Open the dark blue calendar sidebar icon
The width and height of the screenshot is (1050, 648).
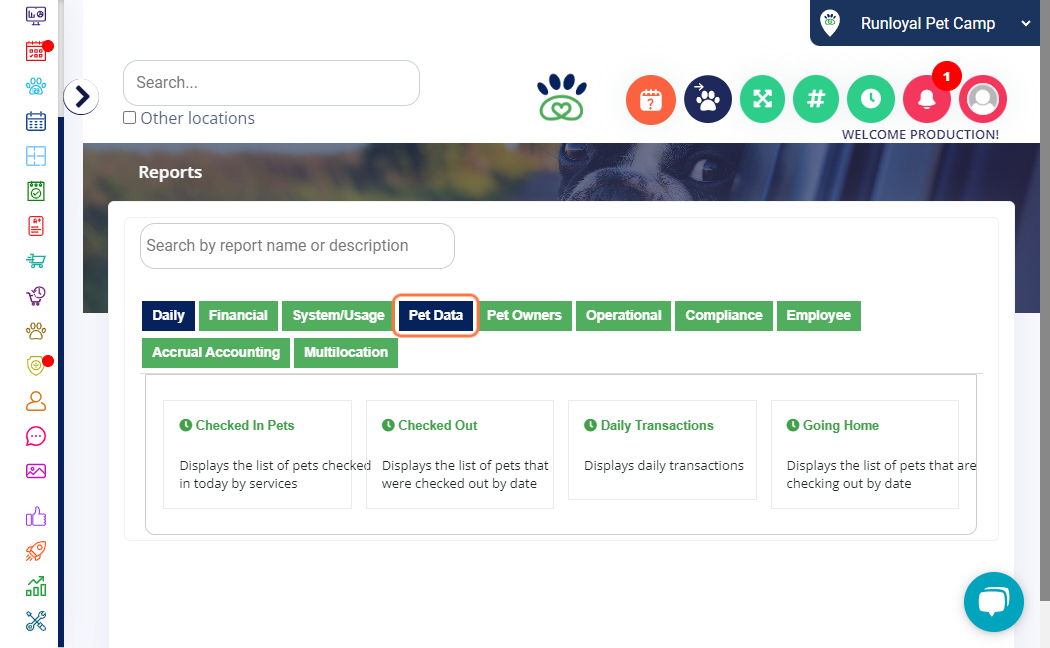35,121
